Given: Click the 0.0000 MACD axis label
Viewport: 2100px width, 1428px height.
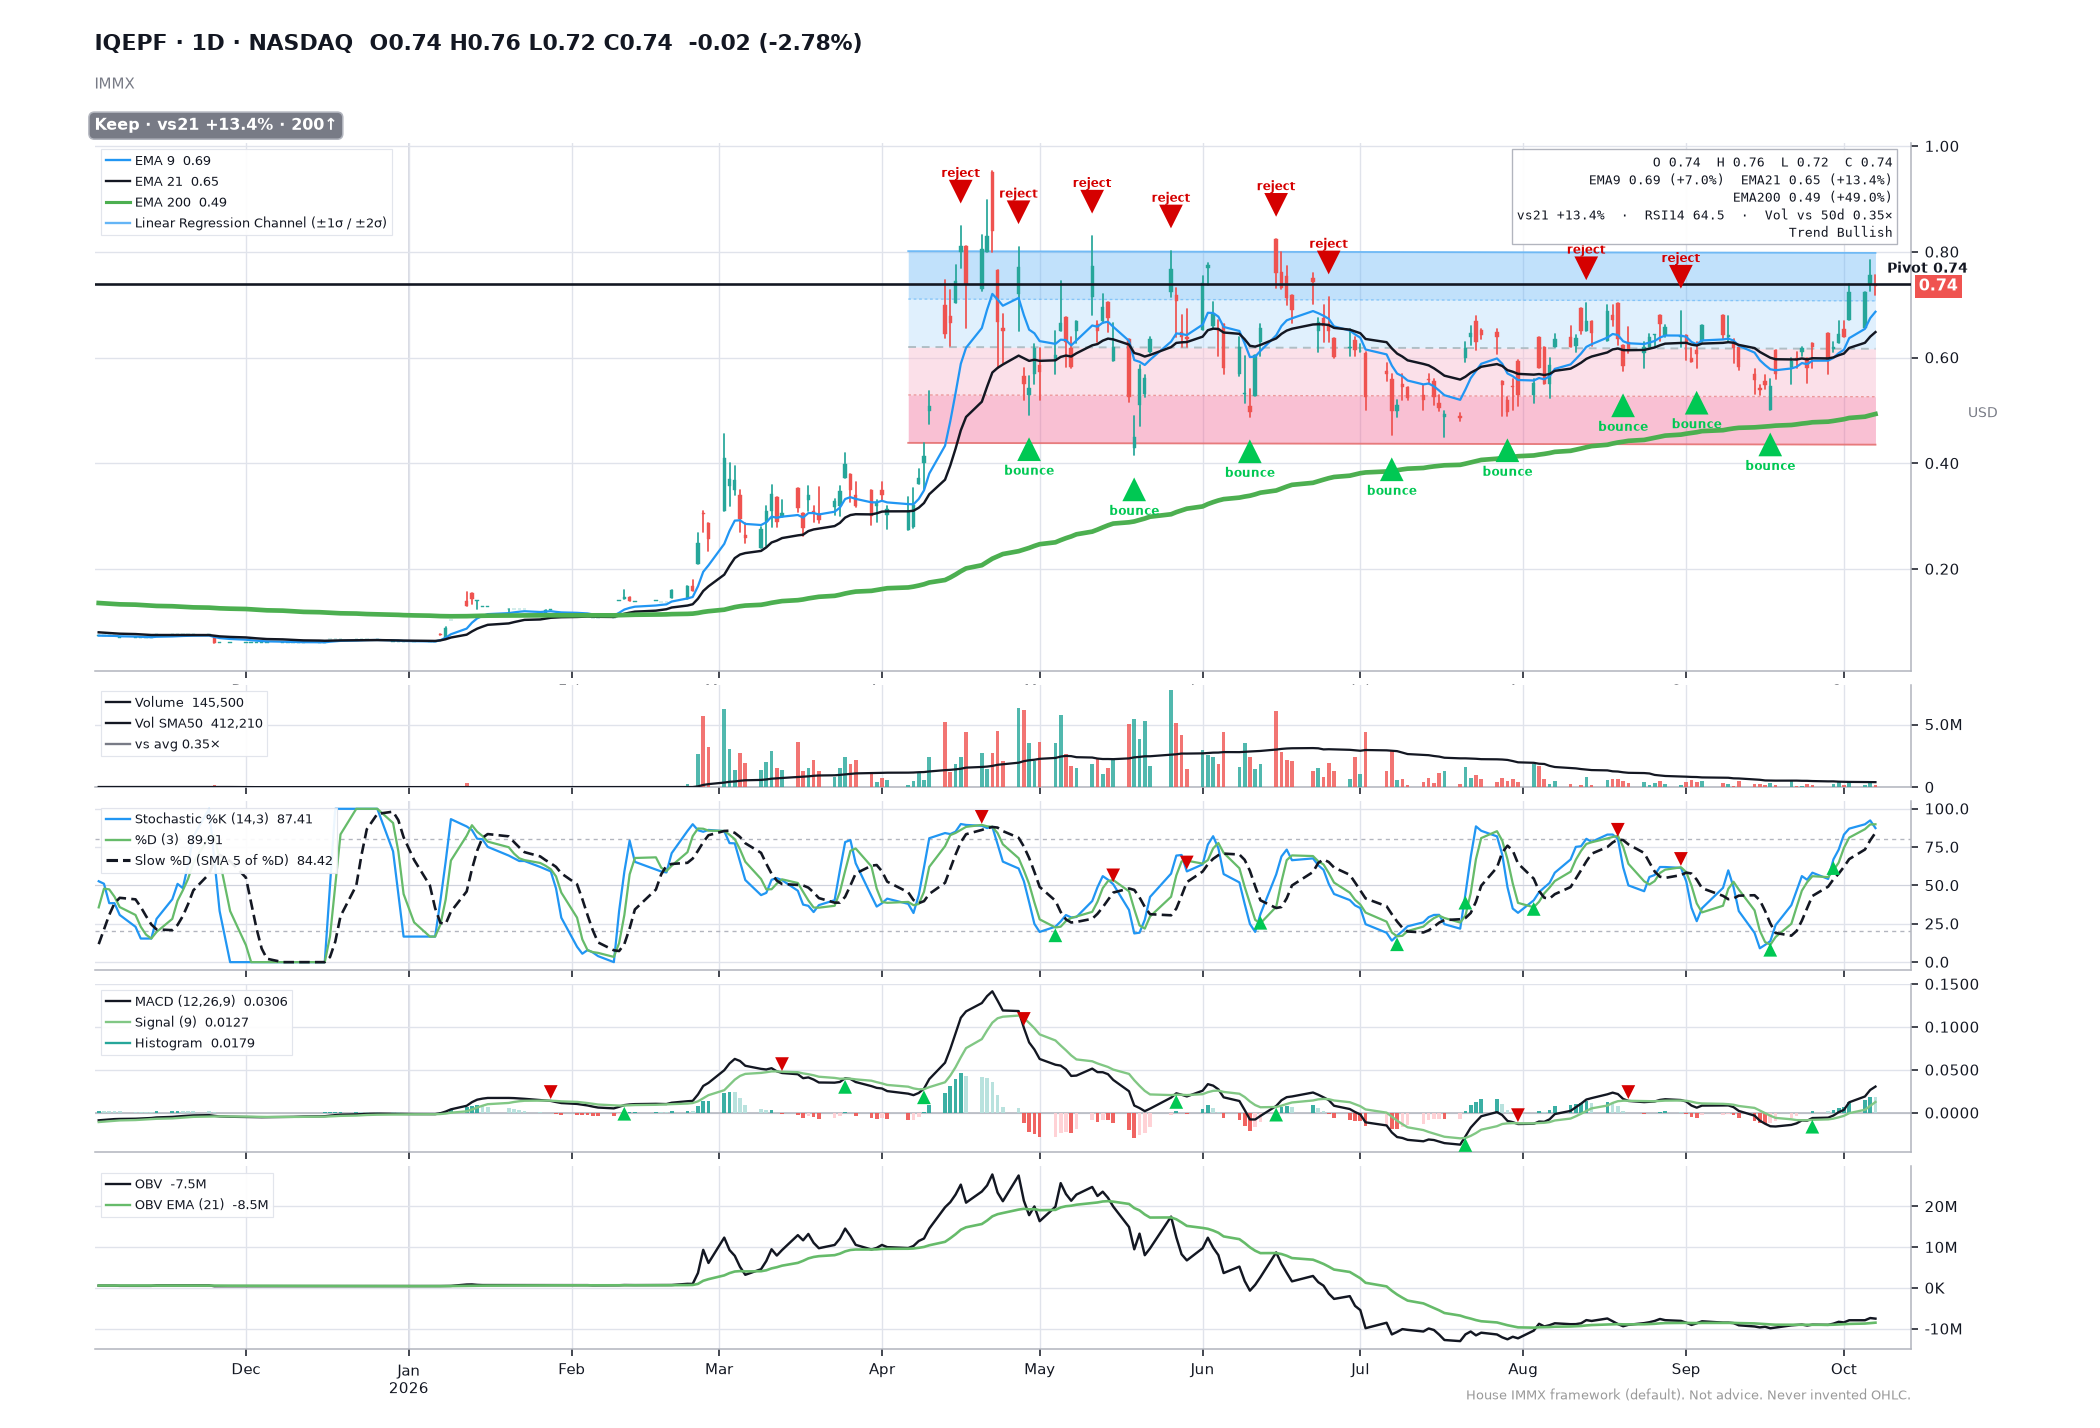Looking at the screenshot, I should (1951, 1113).
